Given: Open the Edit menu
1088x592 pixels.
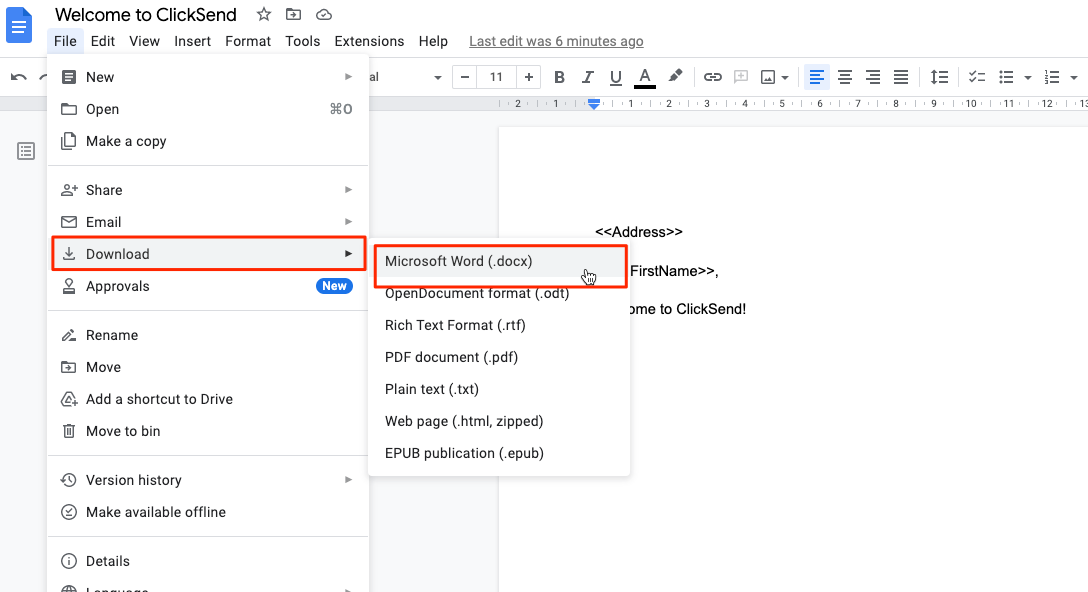Looking at the screenshot, I should (103, 41).
